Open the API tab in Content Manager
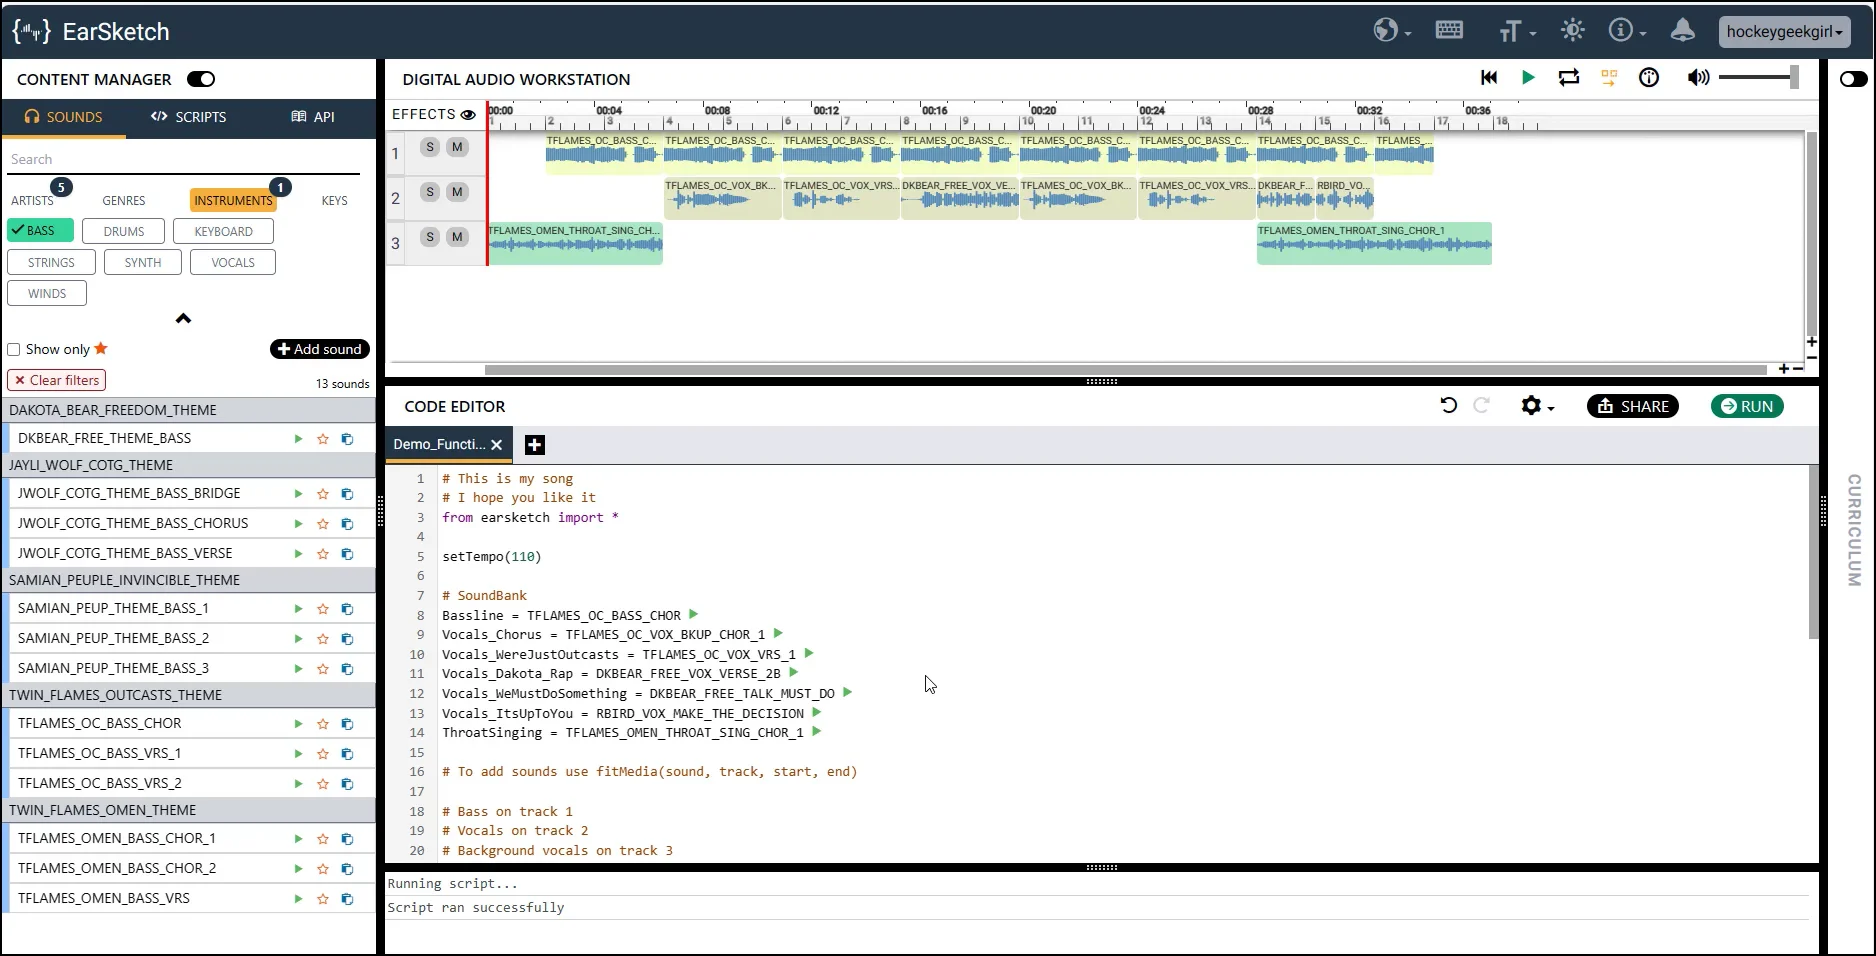The width and height of the screenshot is (1876, 956). [311, 117]
